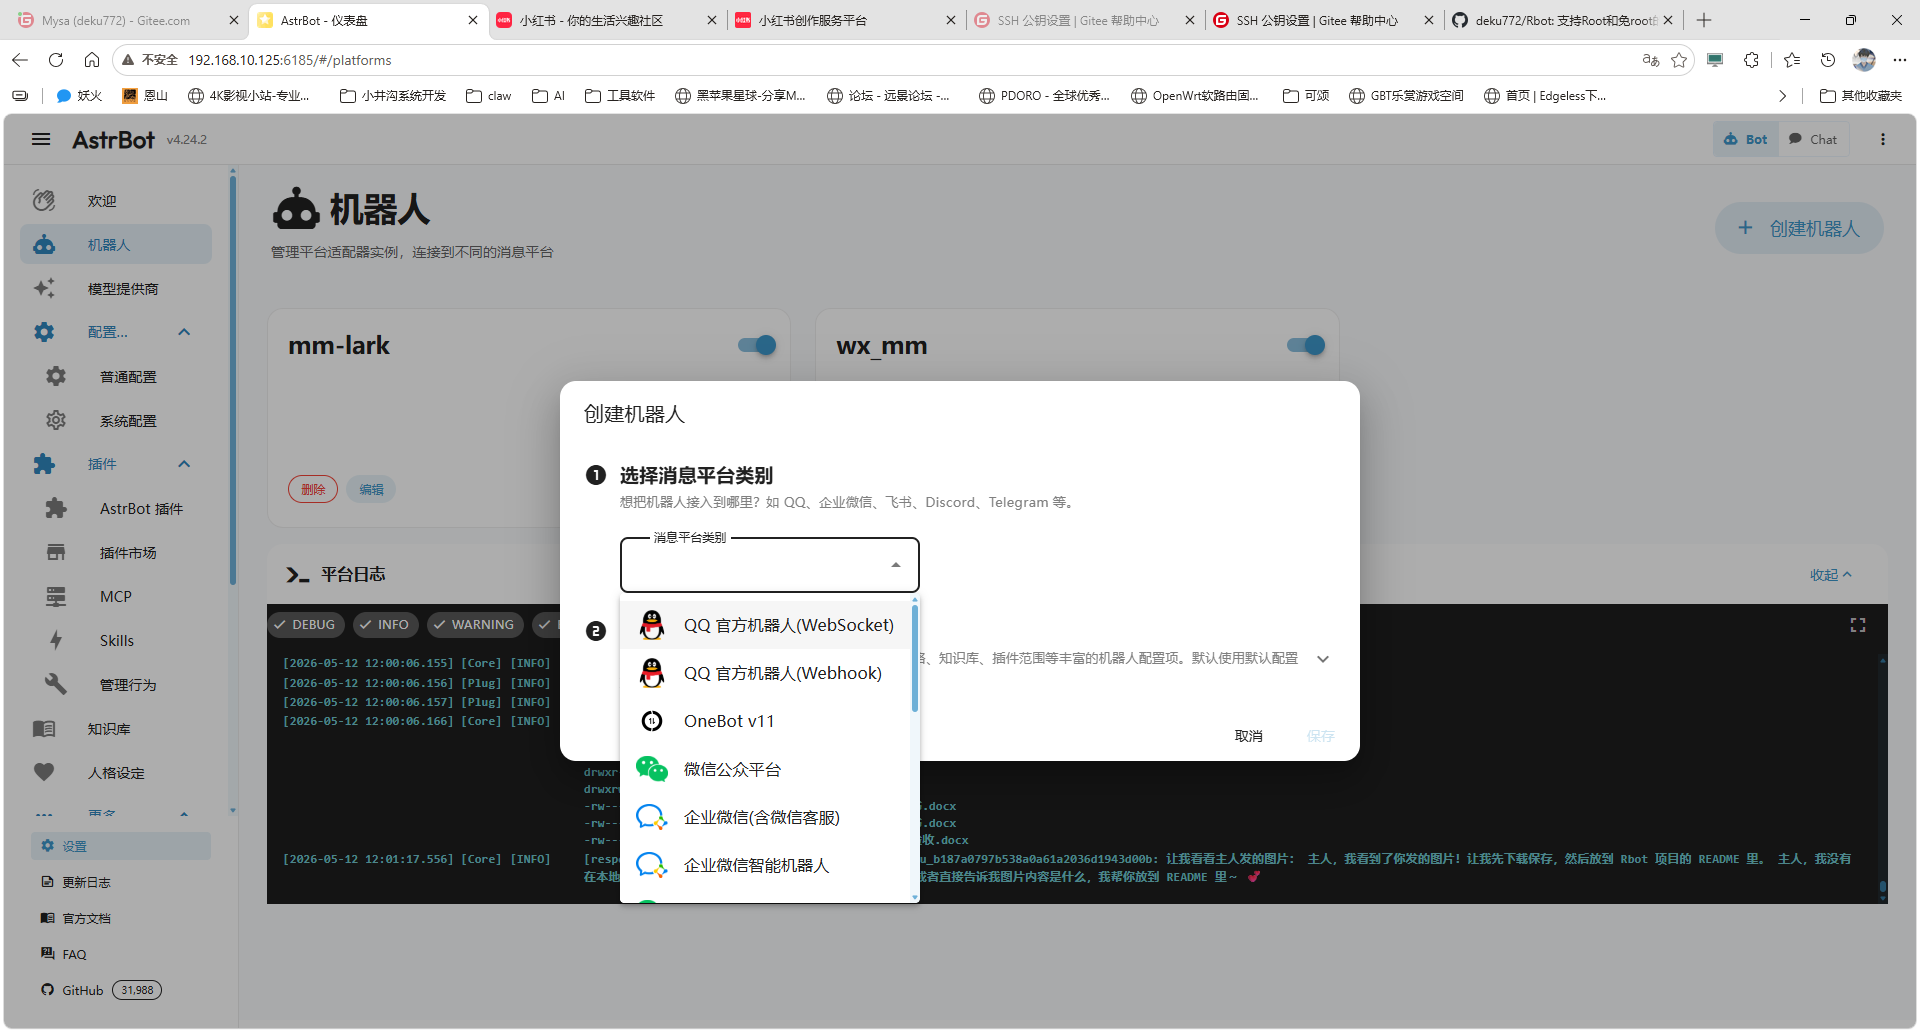Open browser favorites list icon
The width and height of the screenshot is (1920, 1032).
pyautogui.click(x=1792, y=60)
